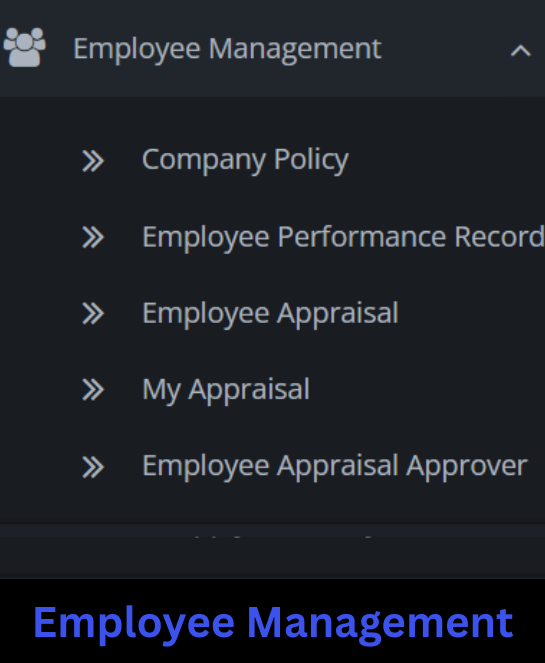Collapse Employee Management using the up chevron
Viewport: 545px width, 663px height.
(x=520, y=51)
